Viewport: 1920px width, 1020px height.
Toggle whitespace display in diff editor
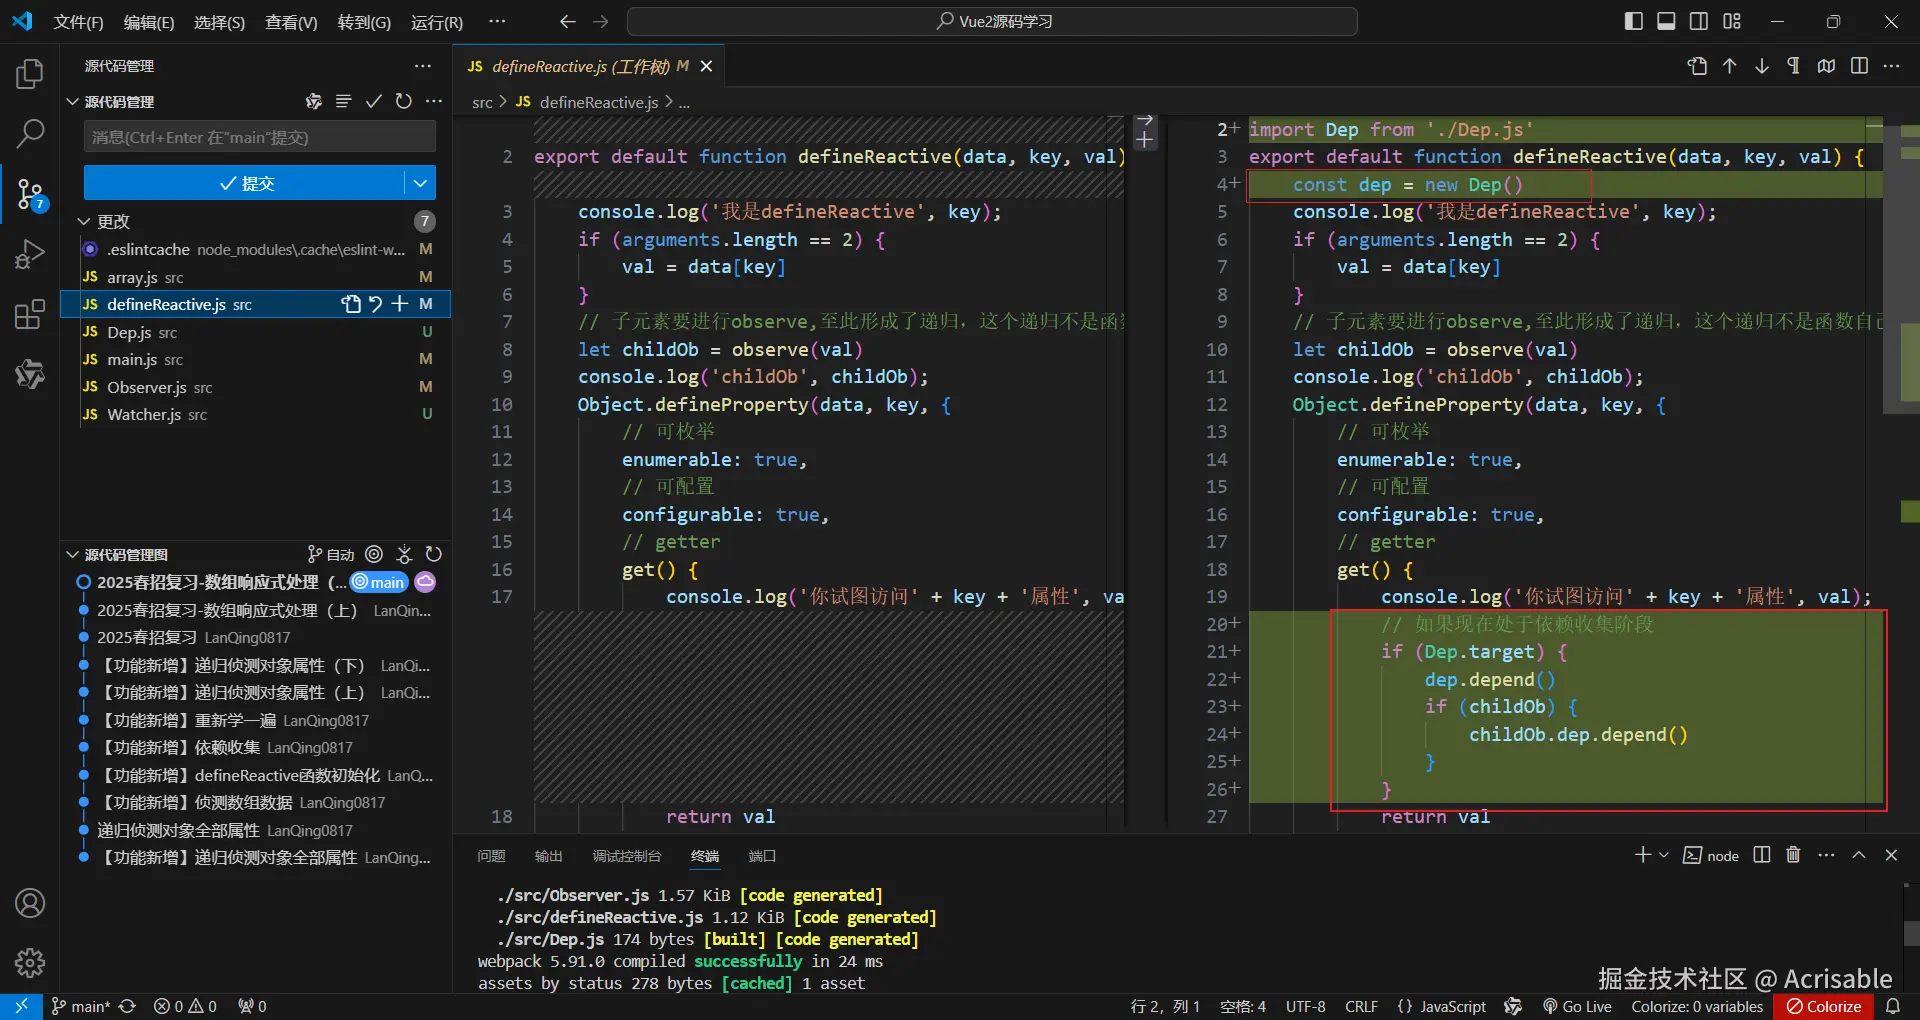coord(1794,66)
